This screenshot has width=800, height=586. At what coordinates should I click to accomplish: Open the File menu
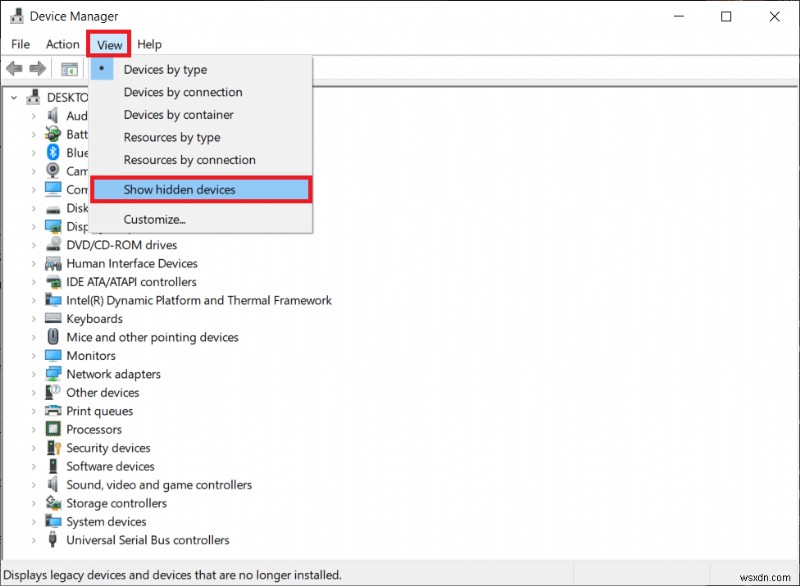pos(20,44)
